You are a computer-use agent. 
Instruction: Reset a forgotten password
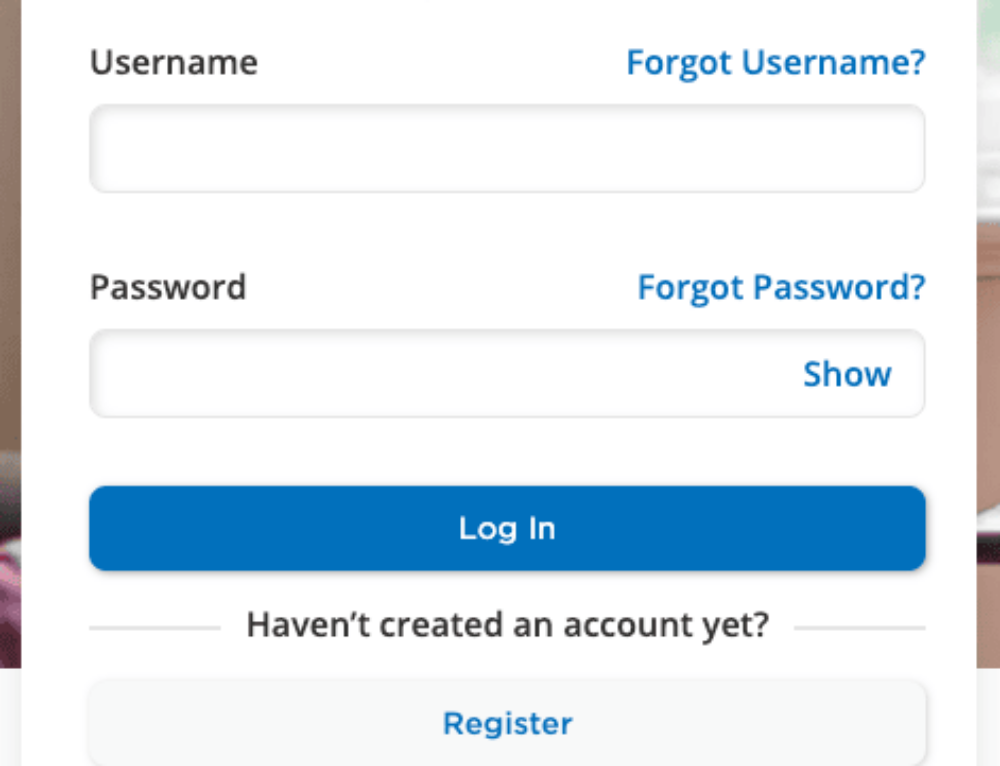tap(781, 288)
